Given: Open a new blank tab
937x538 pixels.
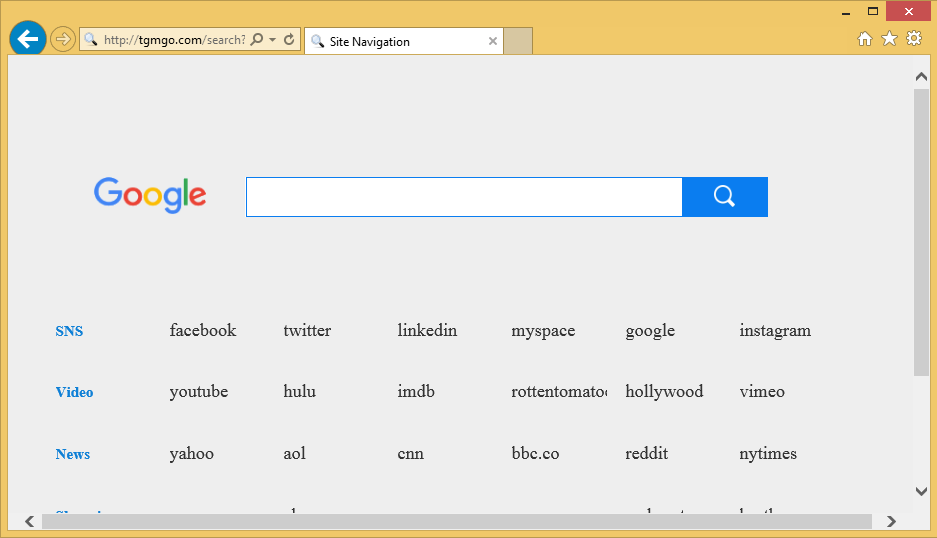Looking at the screenshot, I should point(518,41).
